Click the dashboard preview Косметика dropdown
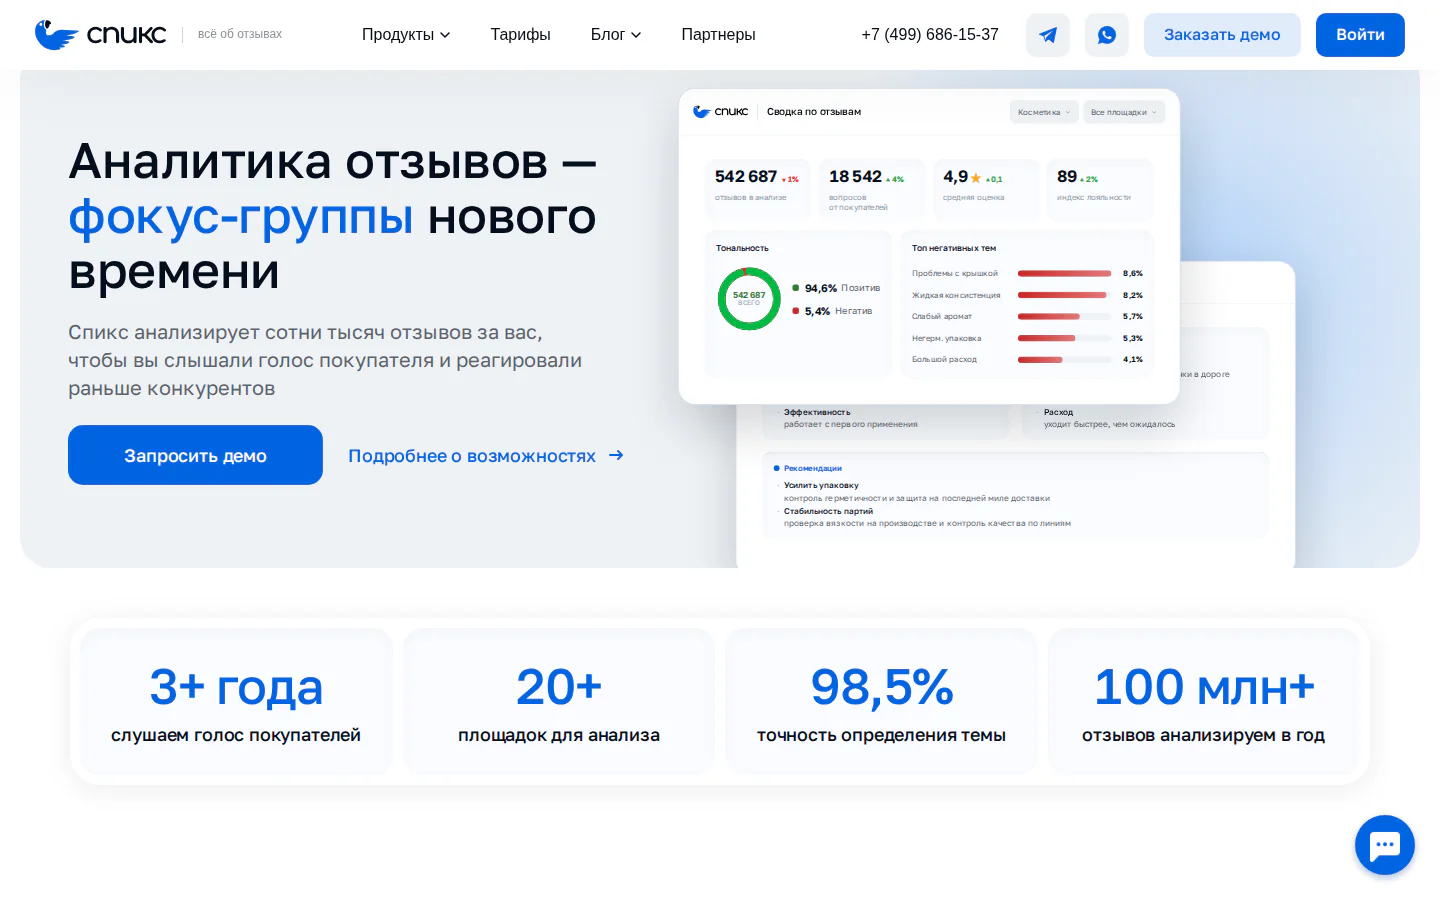This screenshot has height=900, width=1440. click(x=1044, y=112)
